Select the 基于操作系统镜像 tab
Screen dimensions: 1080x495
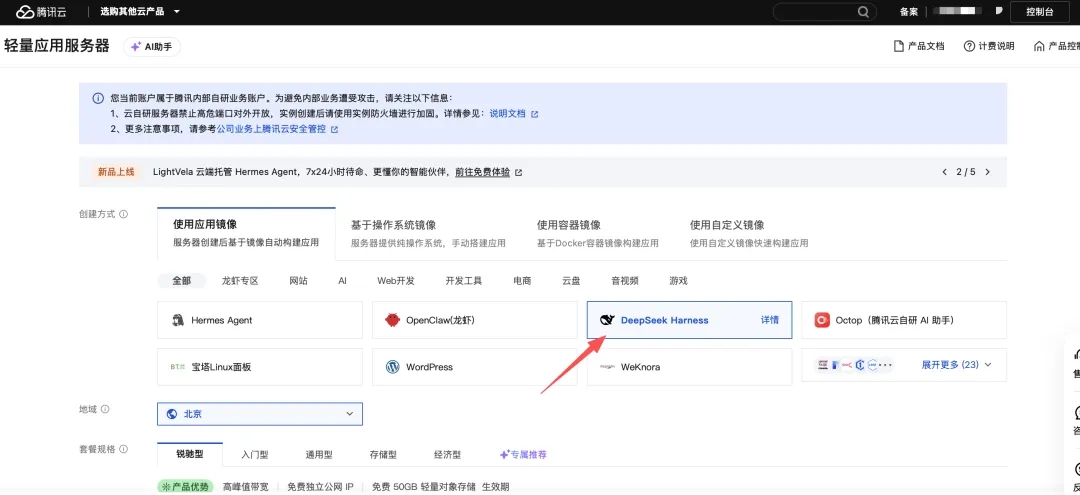[428, 233]
